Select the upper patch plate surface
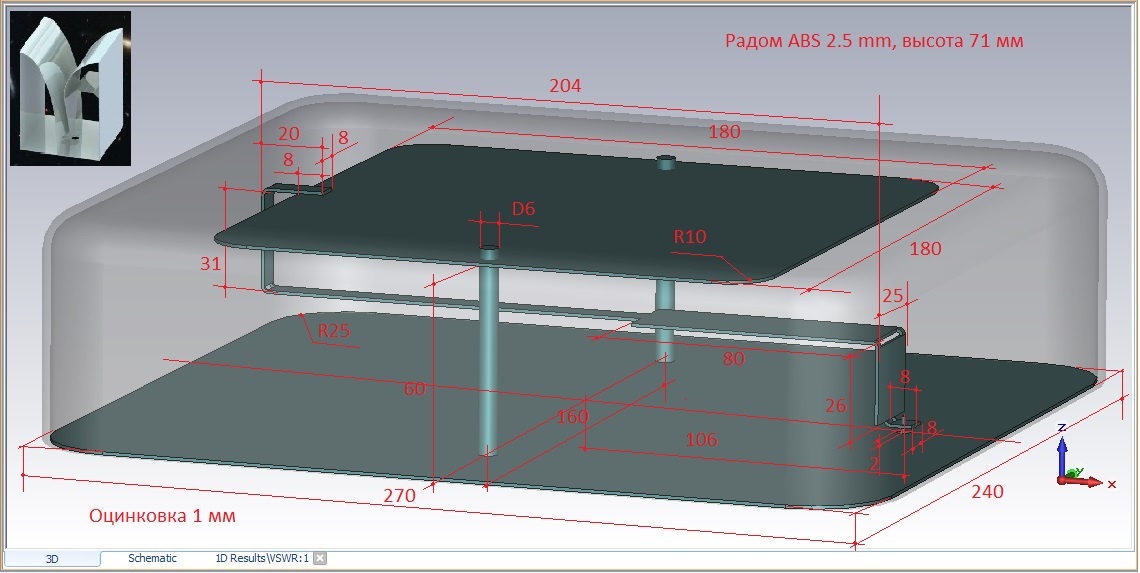The width and height of the screenshot is (1140, 573). (582, 211)
